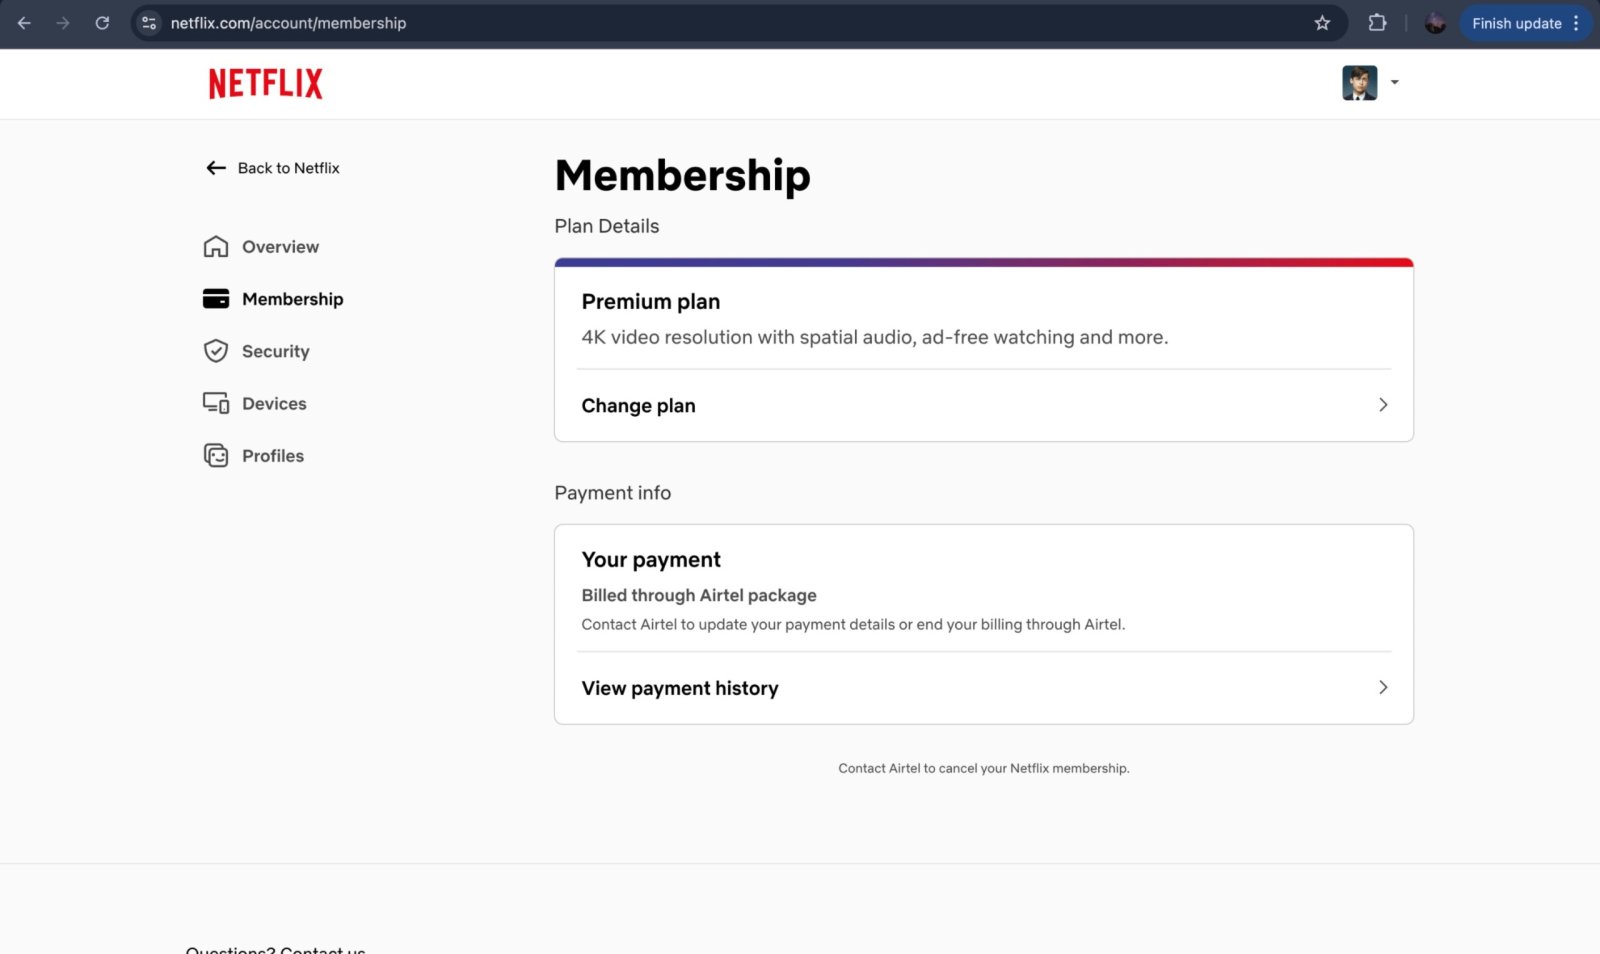Click the Netflix logo

click(x=265, y=83)
